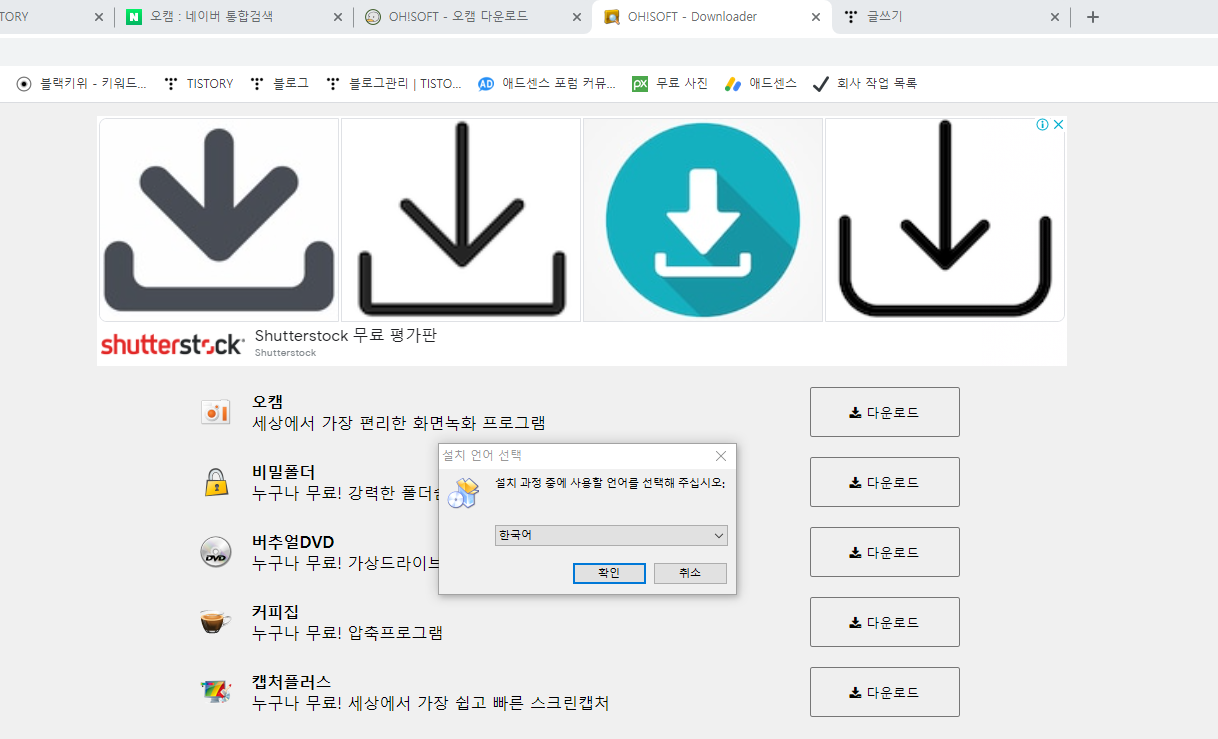Open the thin black arrow download image

click(x=461, y=220)
